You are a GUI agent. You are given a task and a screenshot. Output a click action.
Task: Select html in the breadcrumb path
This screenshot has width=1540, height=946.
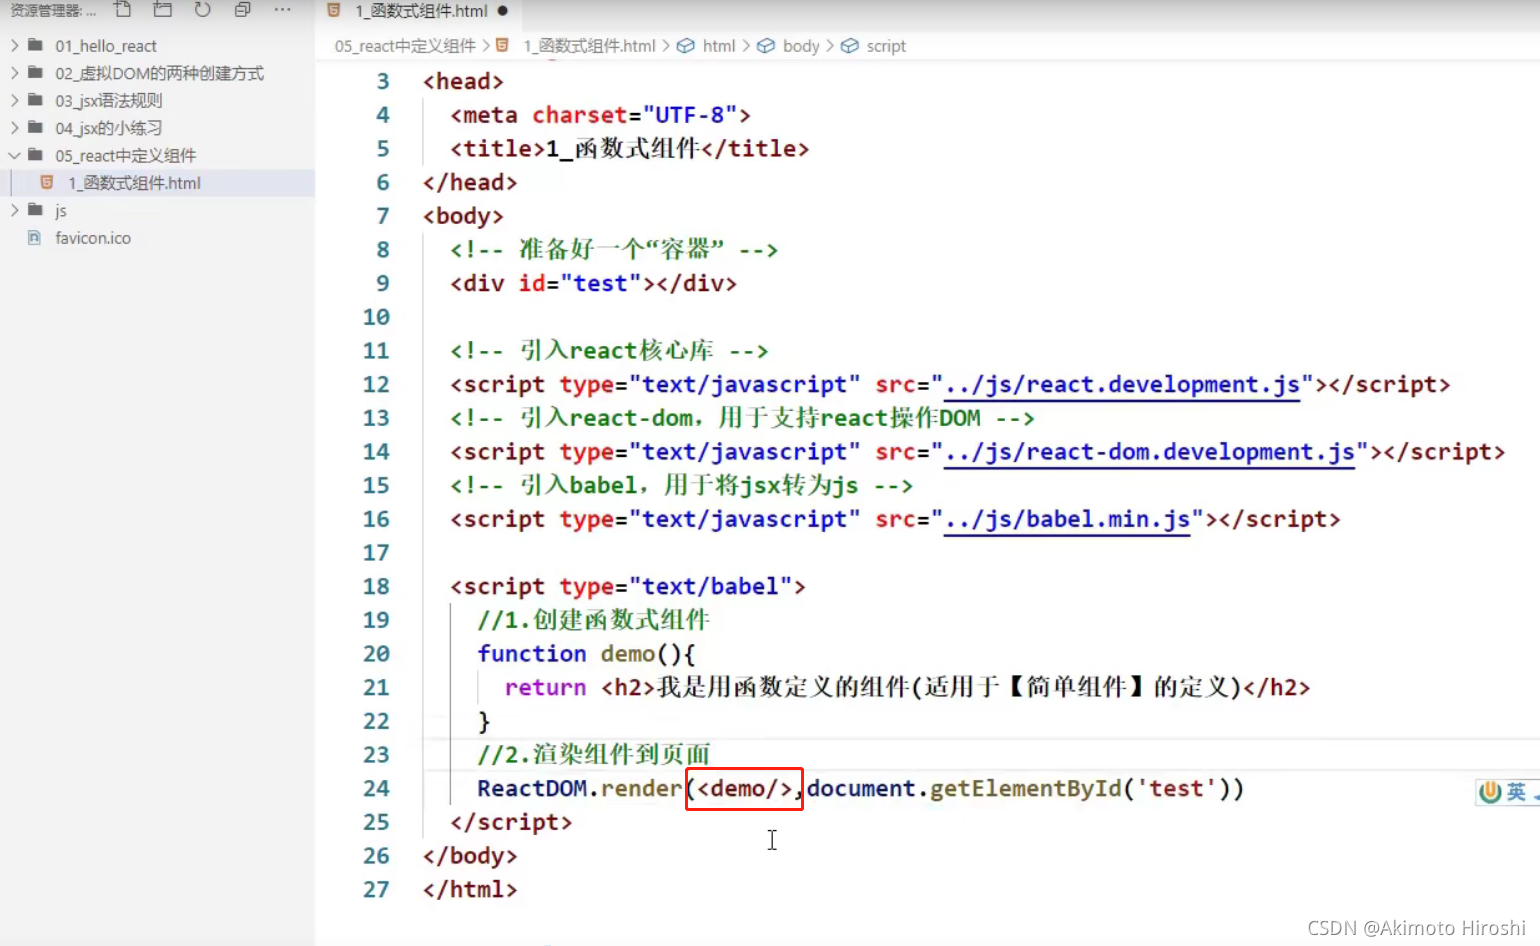719,46
